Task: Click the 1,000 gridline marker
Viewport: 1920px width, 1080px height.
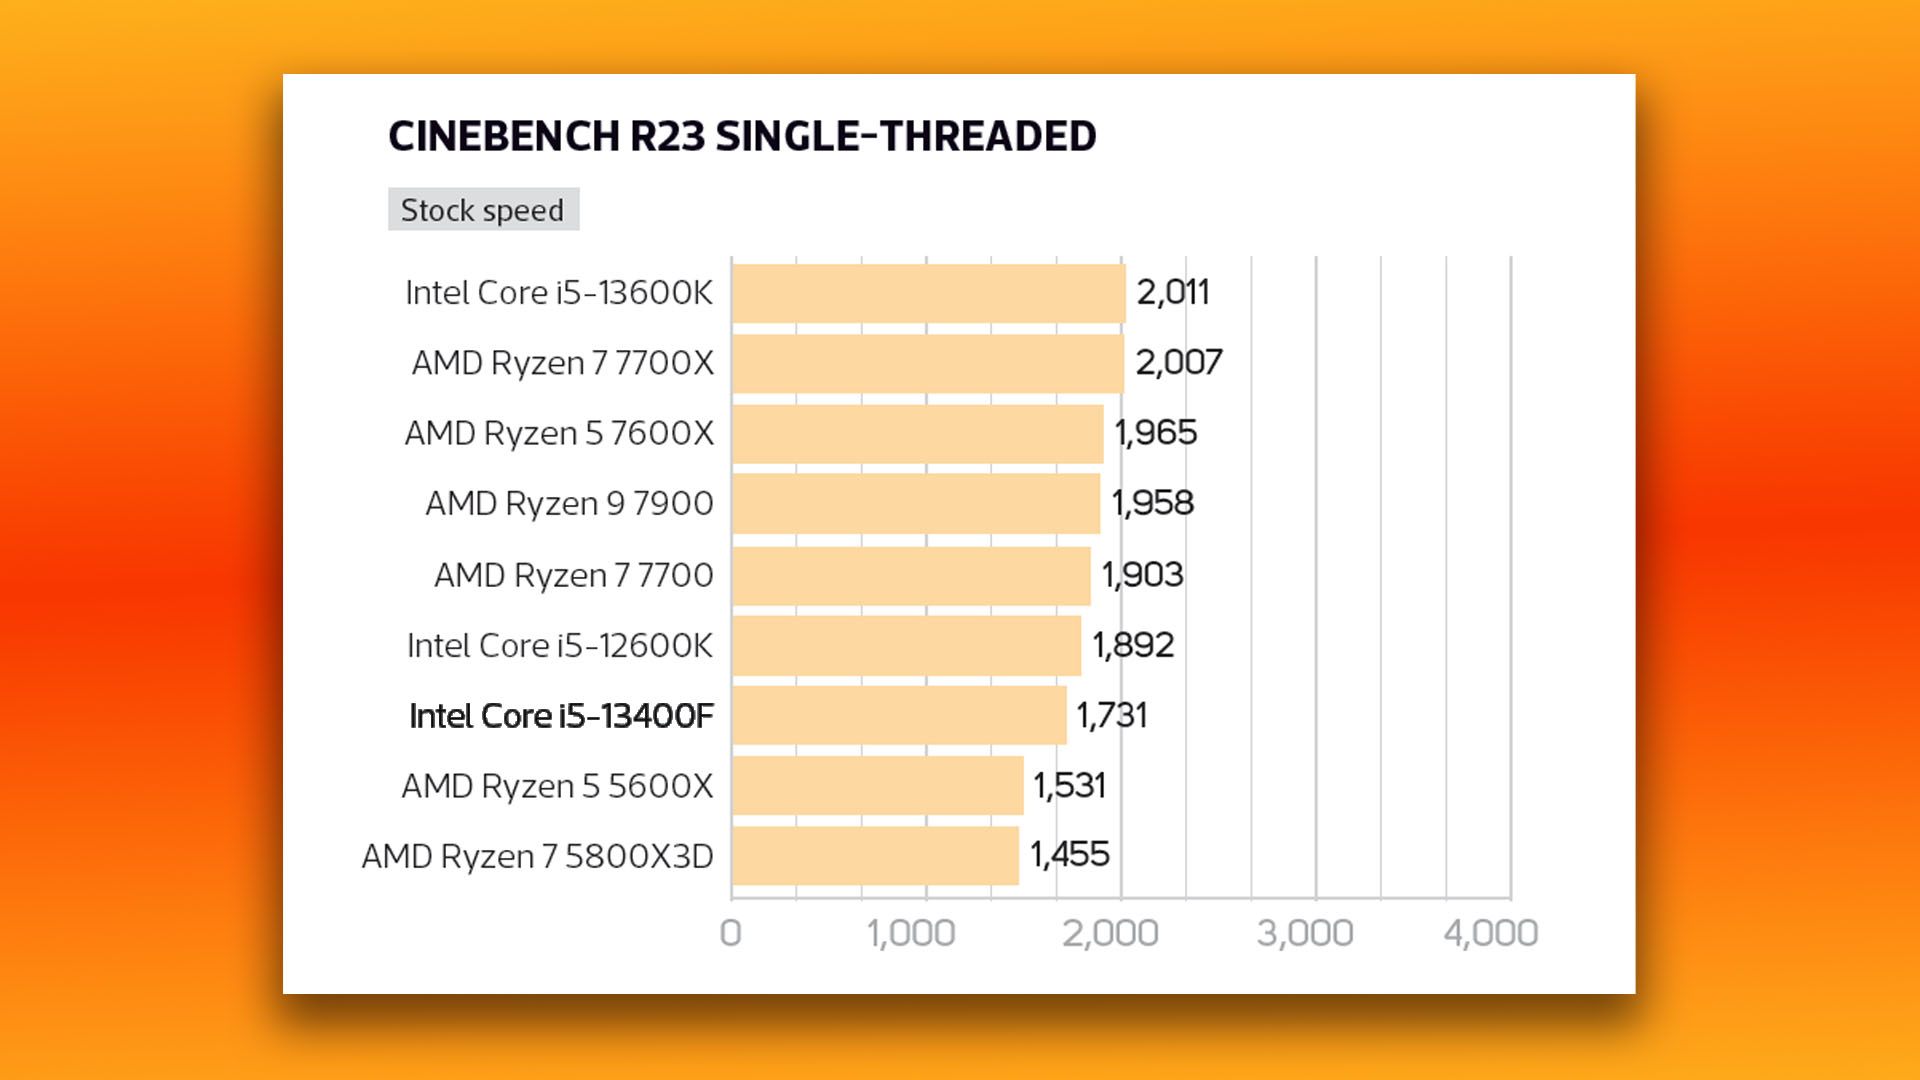Action: (x=915, y=934)
